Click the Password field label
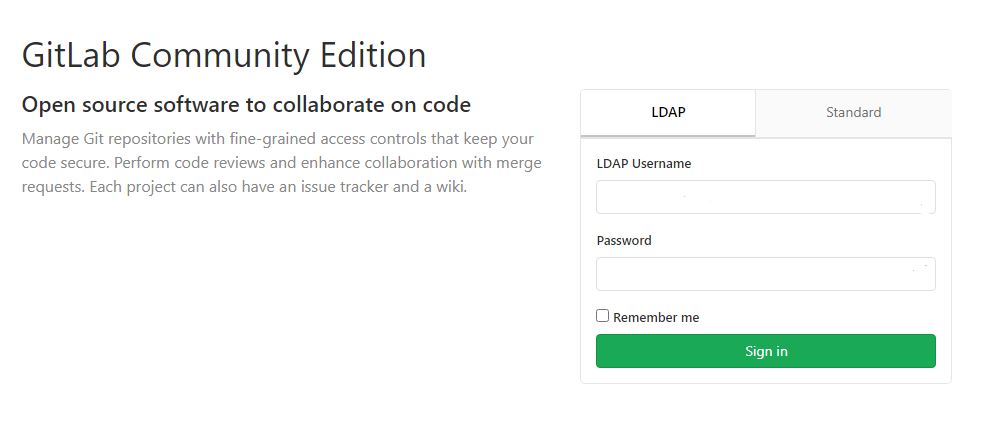Screen dimensions: 987x445 click(x=624, y=240)
